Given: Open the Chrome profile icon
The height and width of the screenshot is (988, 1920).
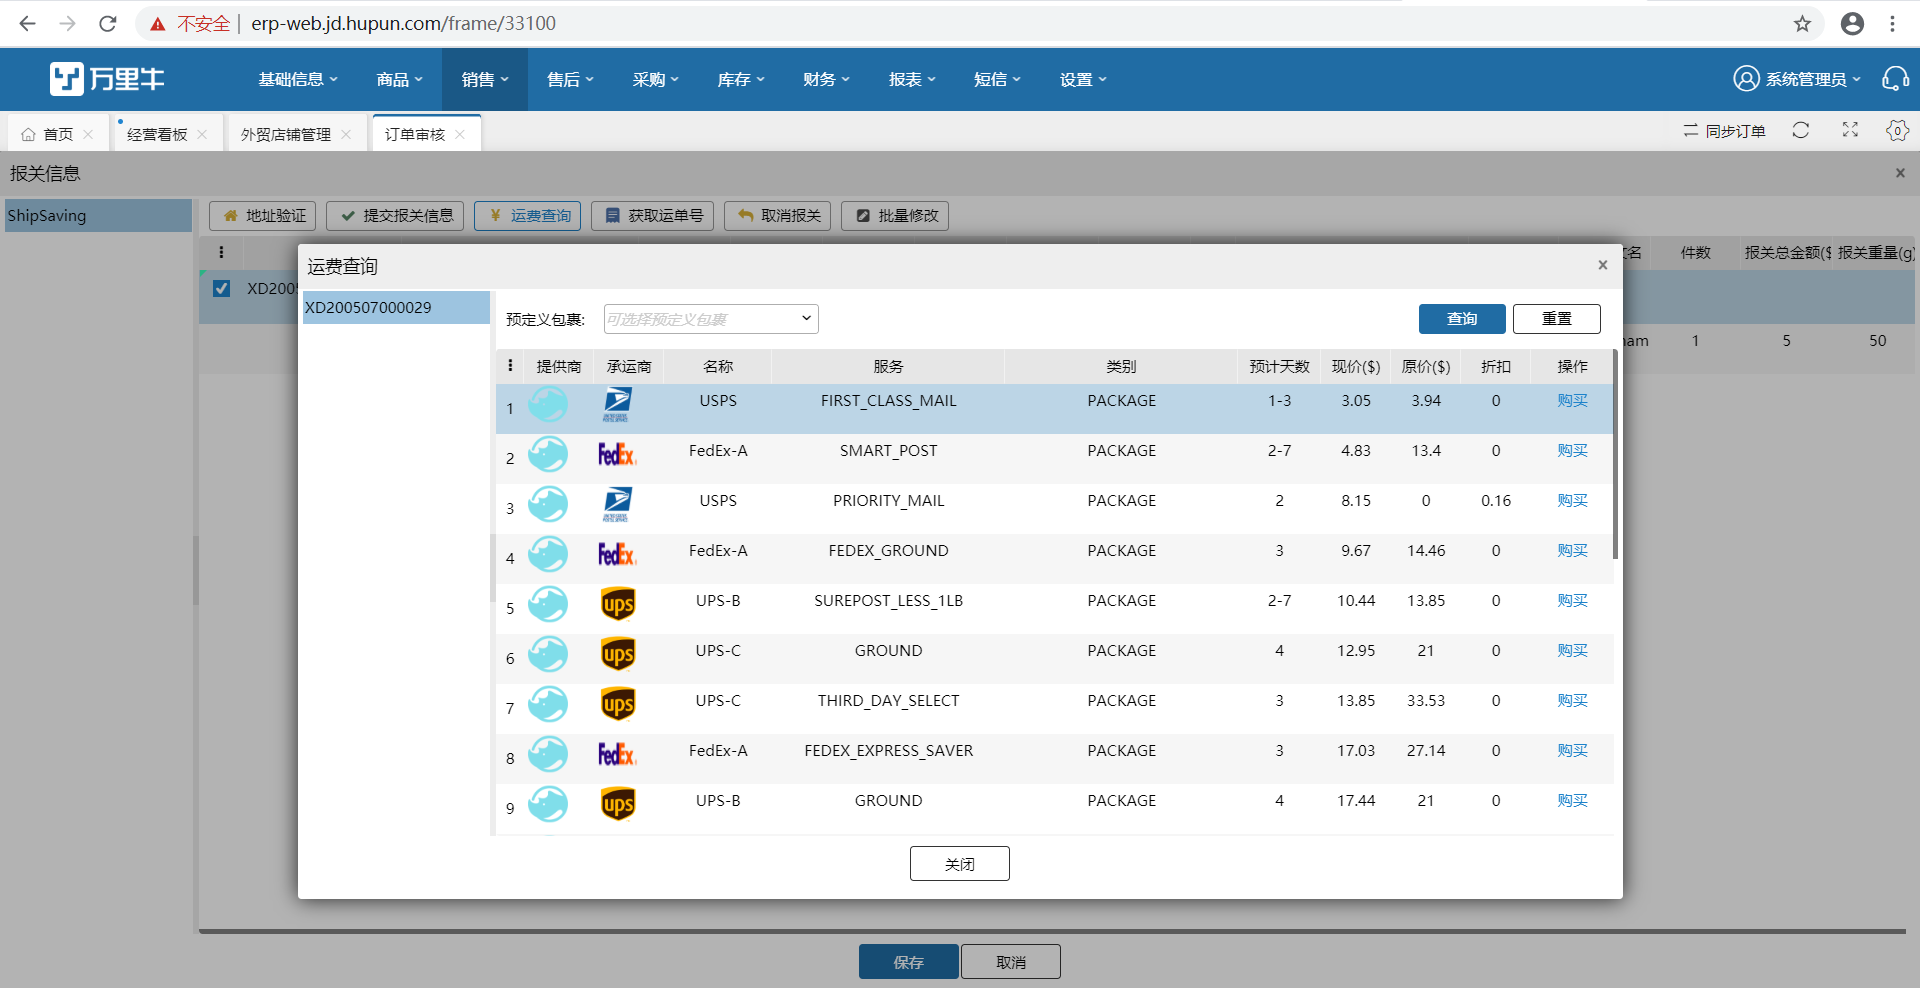Looking at the screenshot, I should (x=1852, y=23).
